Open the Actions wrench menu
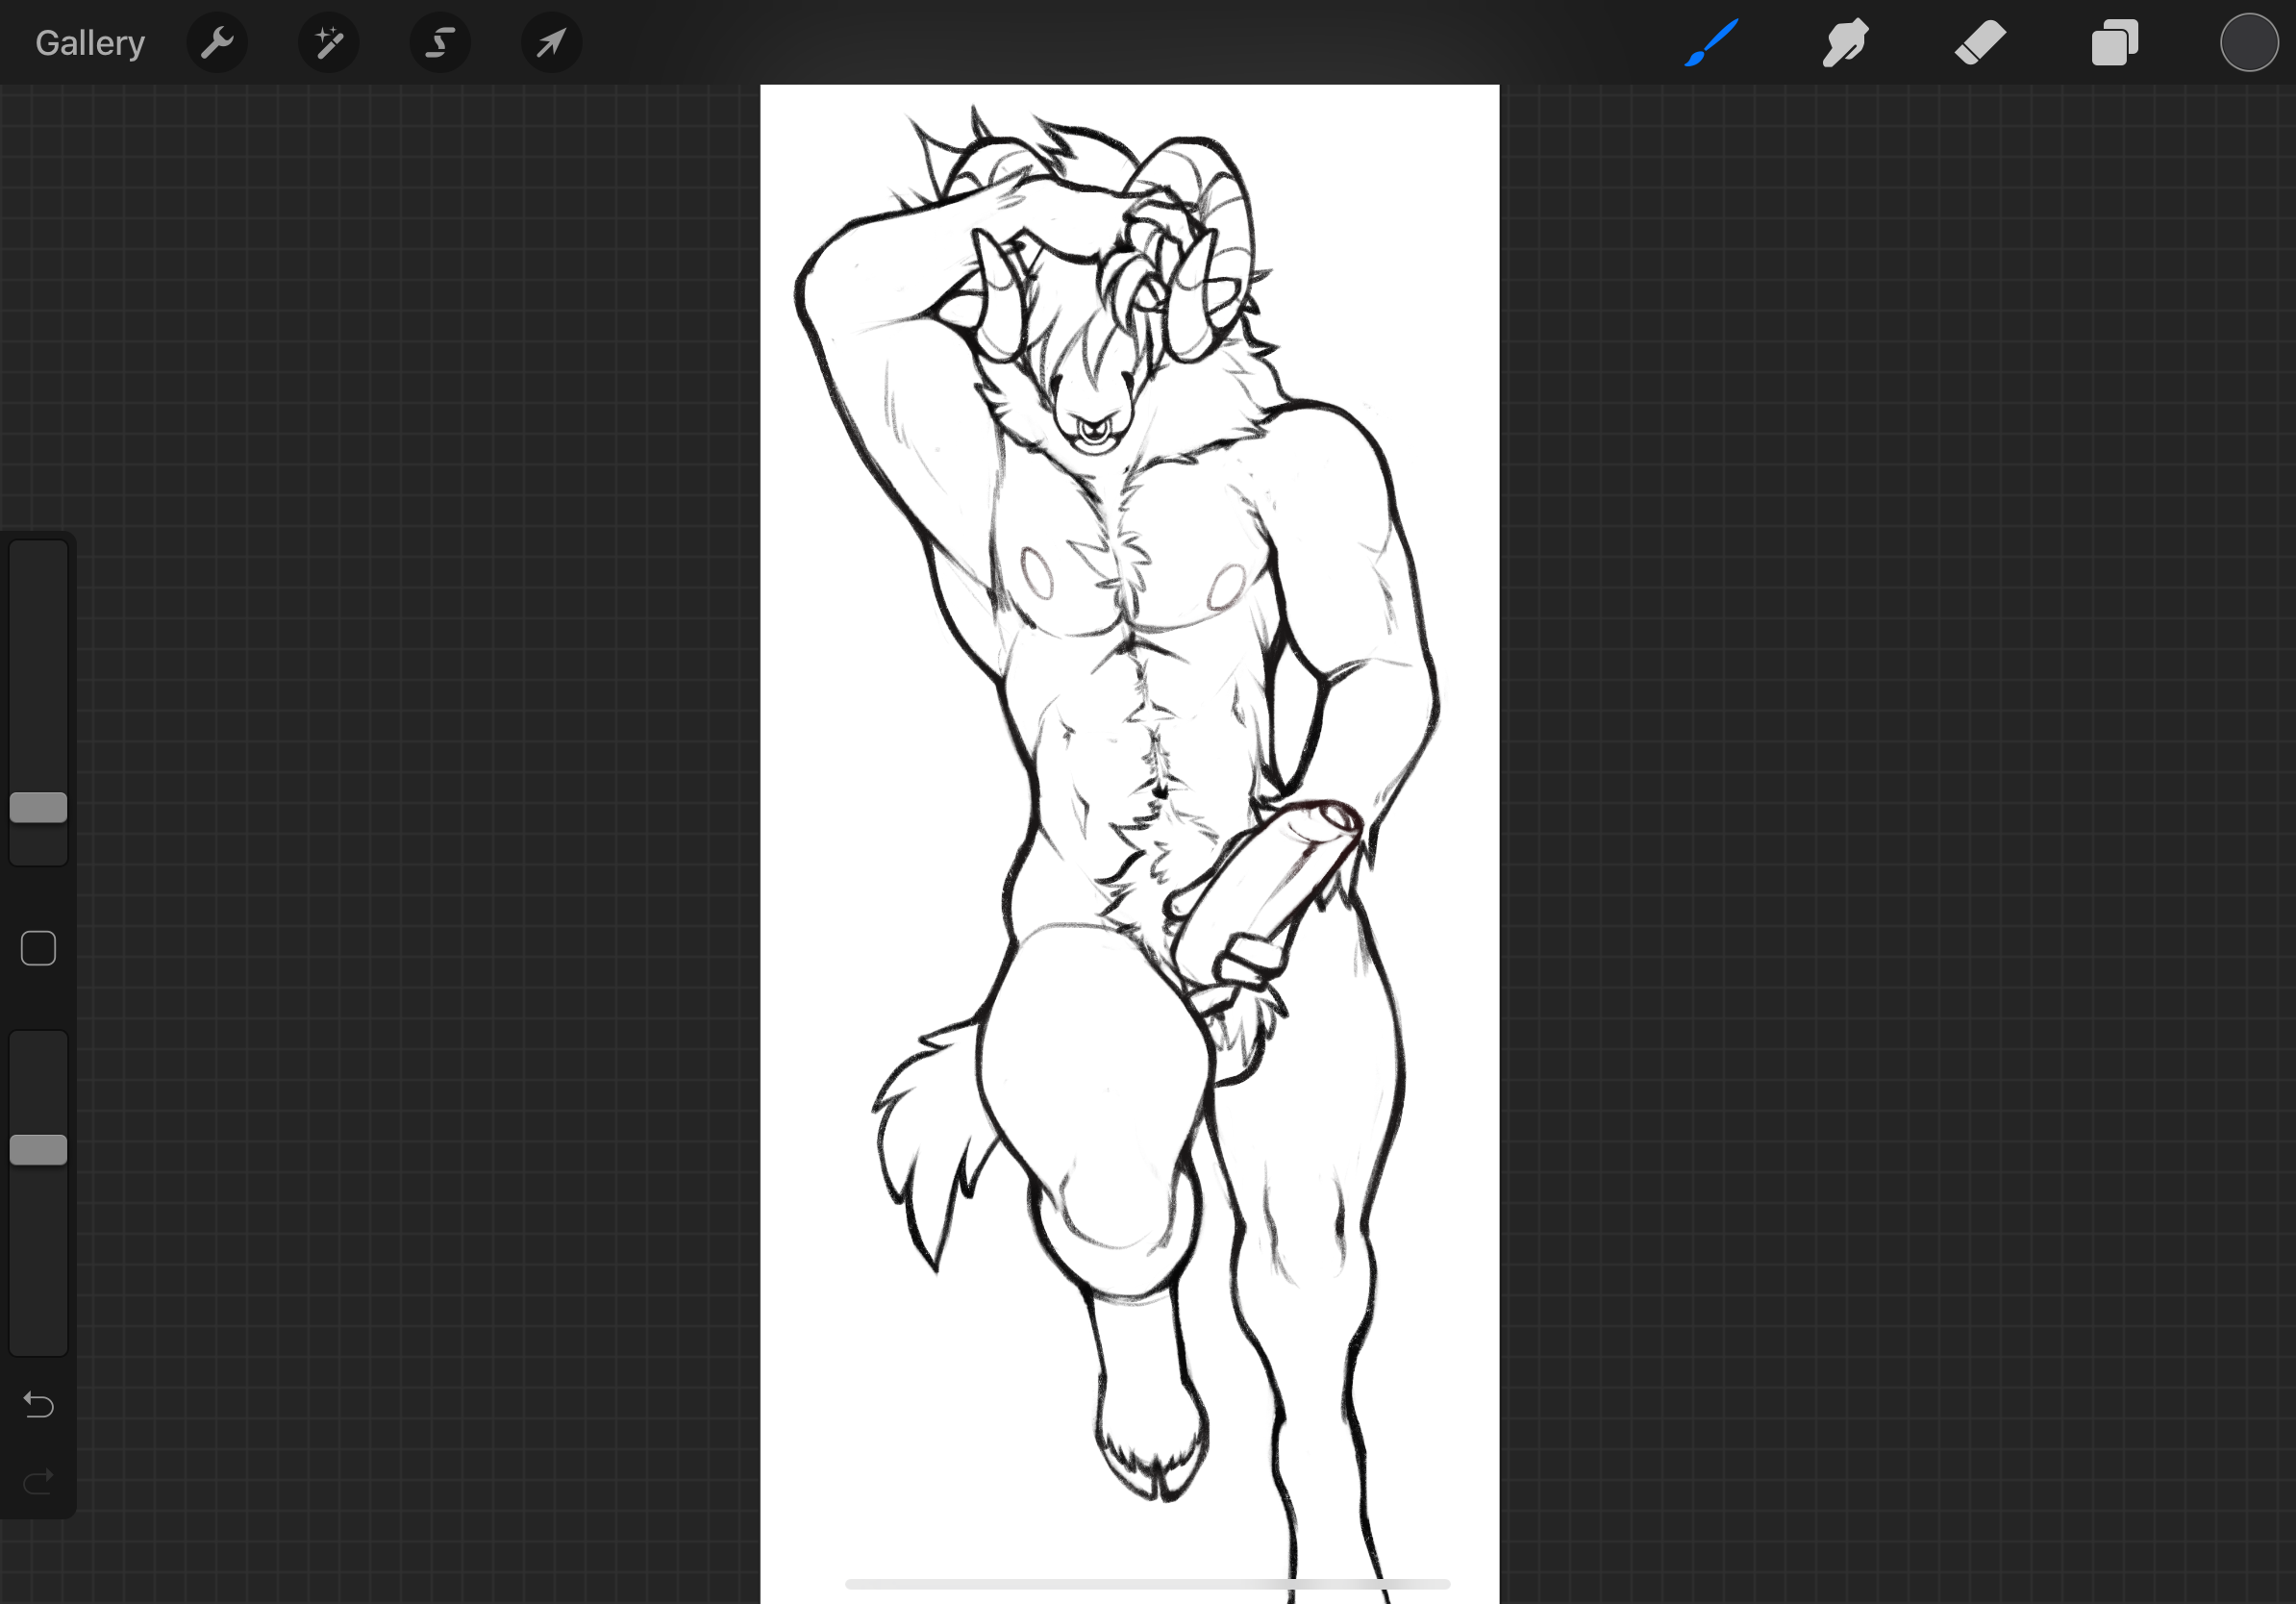Viewport: 2296px width, 1604px height. click(x=217, y=43)
